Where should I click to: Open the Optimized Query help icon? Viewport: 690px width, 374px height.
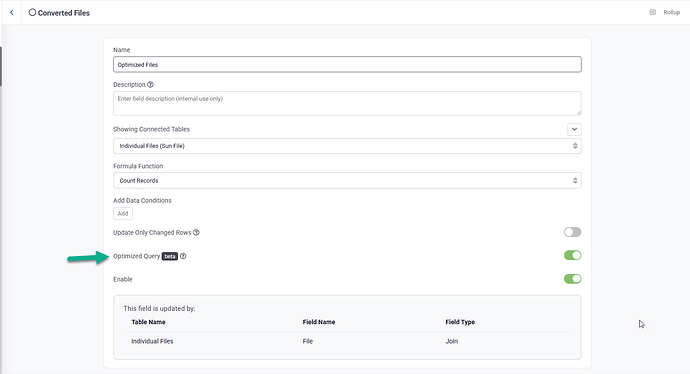183,256
